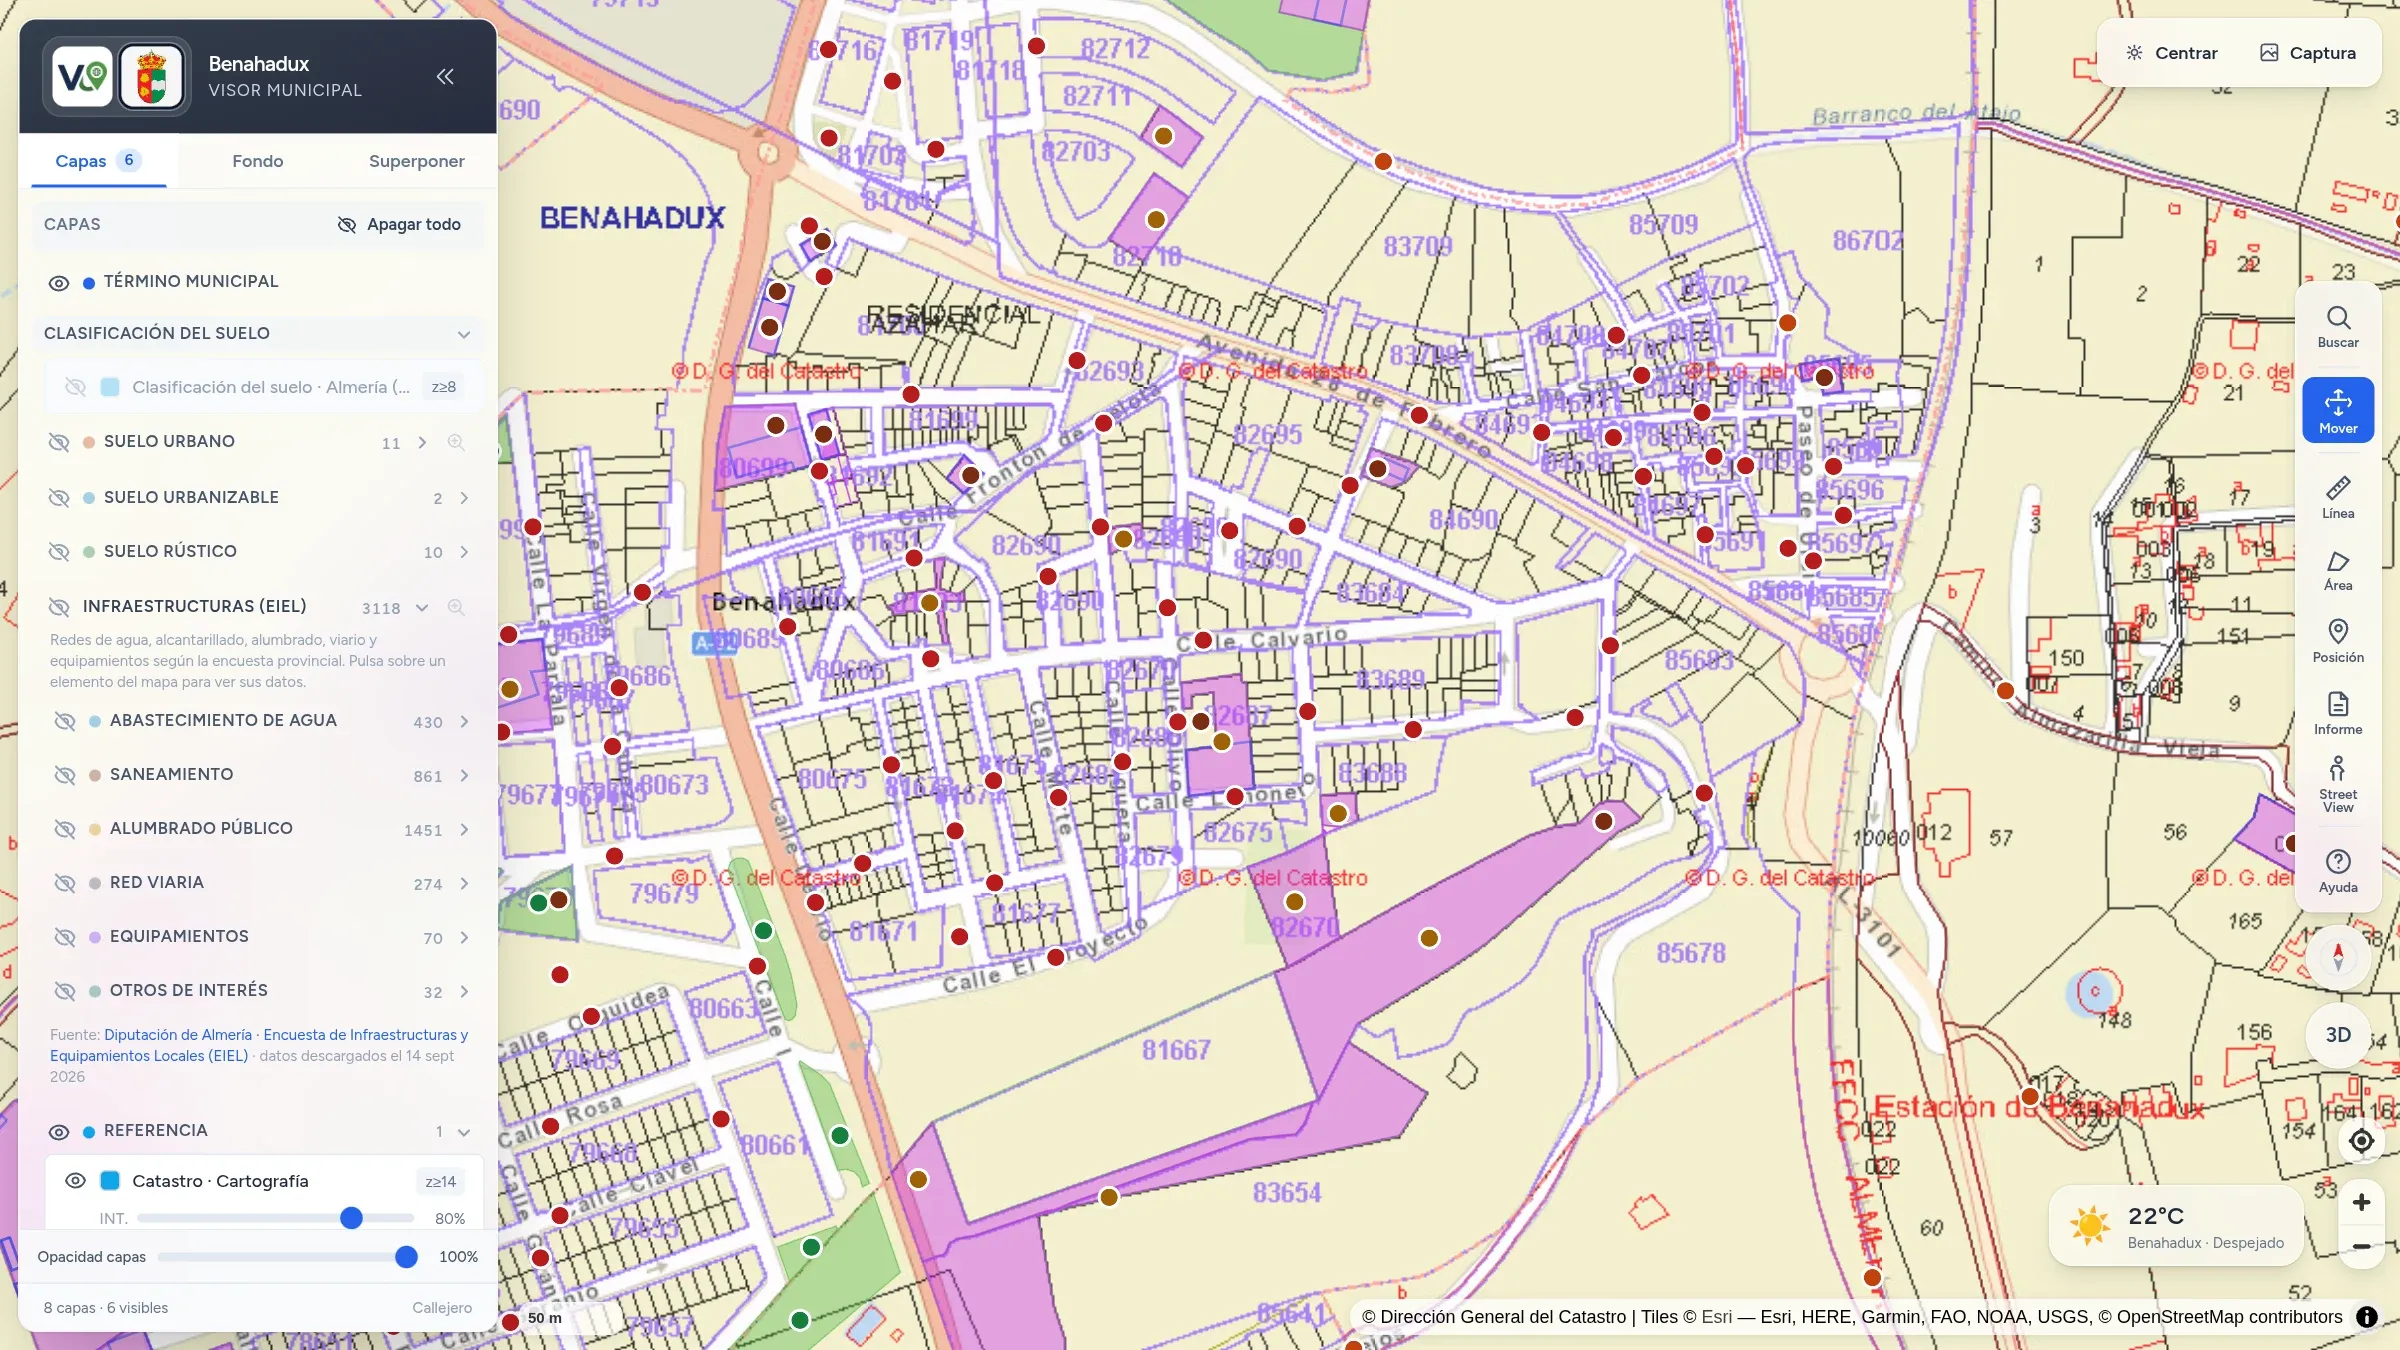Reset map north with compass icon
2400x1350 pixels.
click(2338, 957)
